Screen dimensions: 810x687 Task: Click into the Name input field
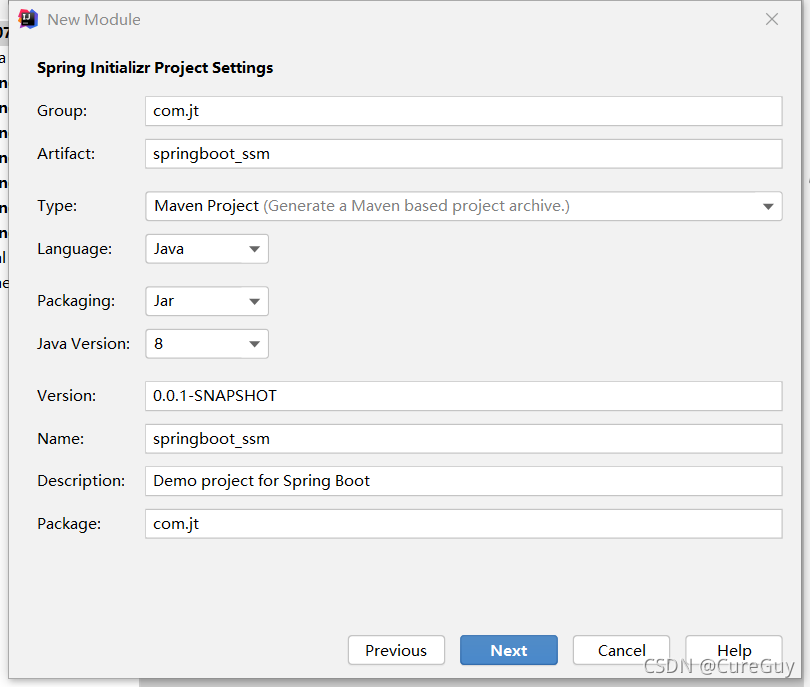pos(463,439)
